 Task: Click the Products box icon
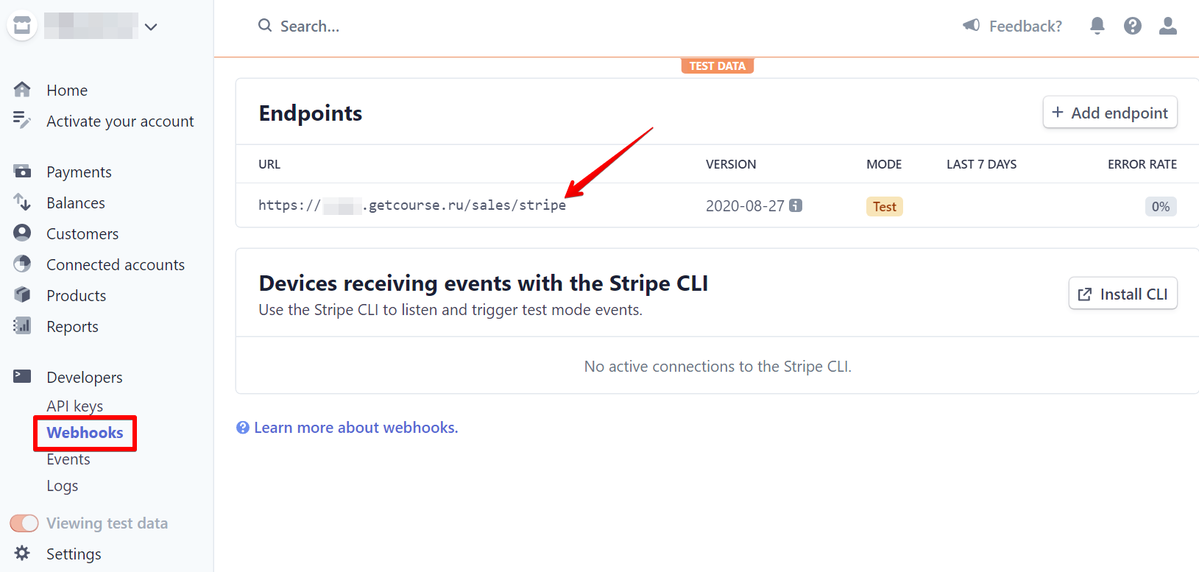tap(22, 295)
